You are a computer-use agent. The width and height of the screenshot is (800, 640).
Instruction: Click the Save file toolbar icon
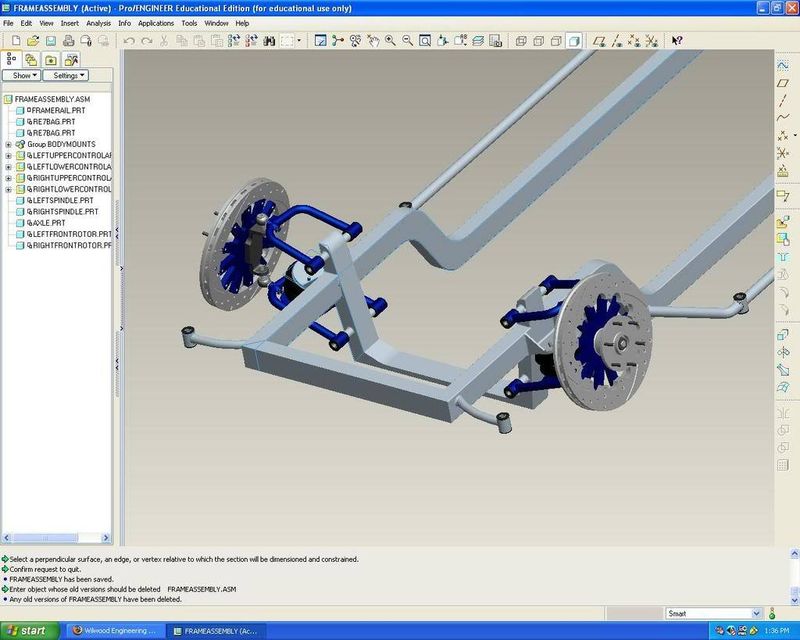[x=51, y=41]
